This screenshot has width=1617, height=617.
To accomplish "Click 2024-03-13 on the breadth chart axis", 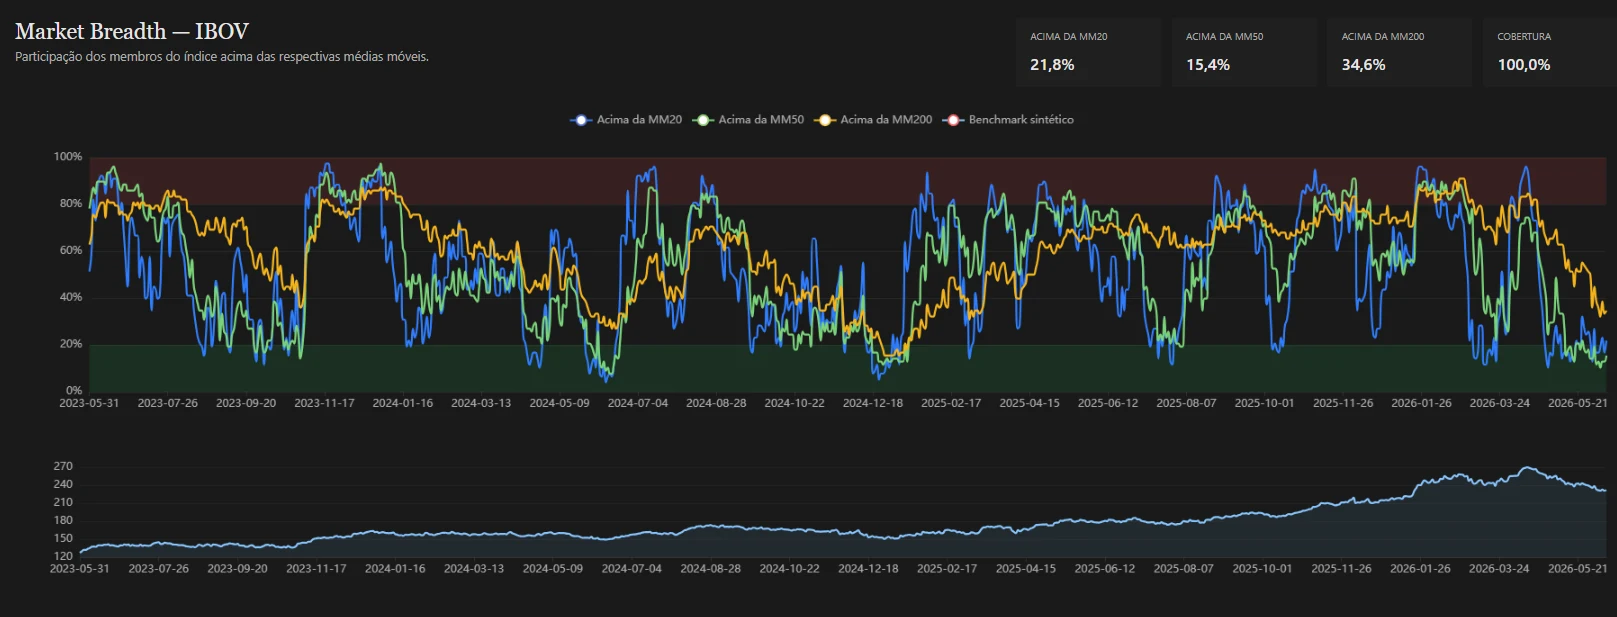I will pyautogui.click(x=481, y=403).
